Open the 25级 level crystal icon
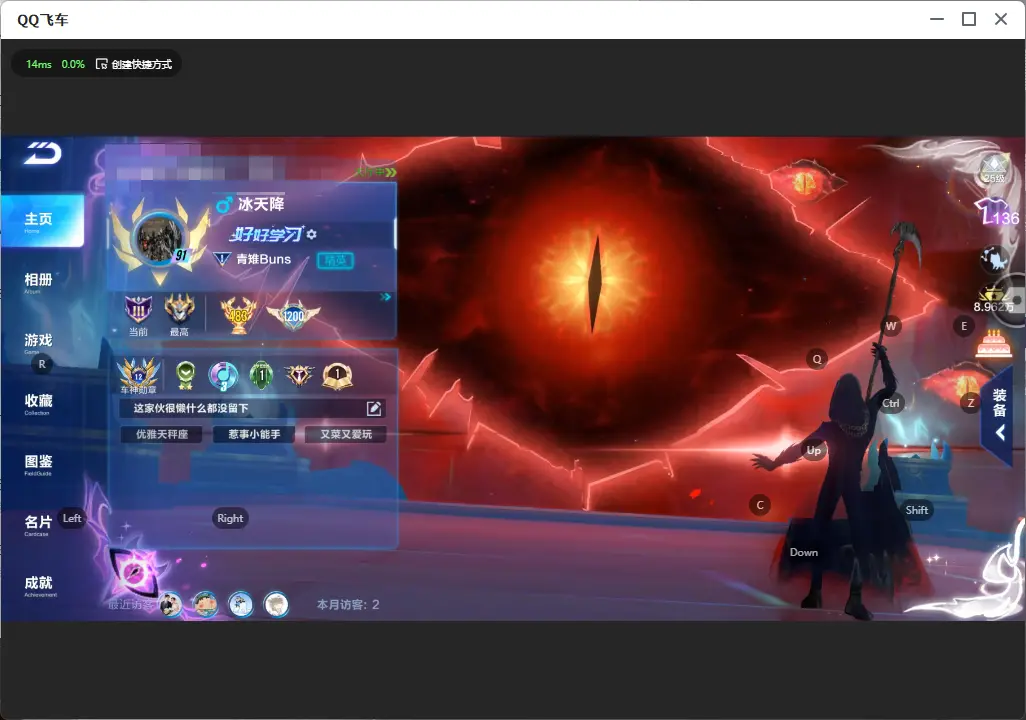 tap(994, 170)
